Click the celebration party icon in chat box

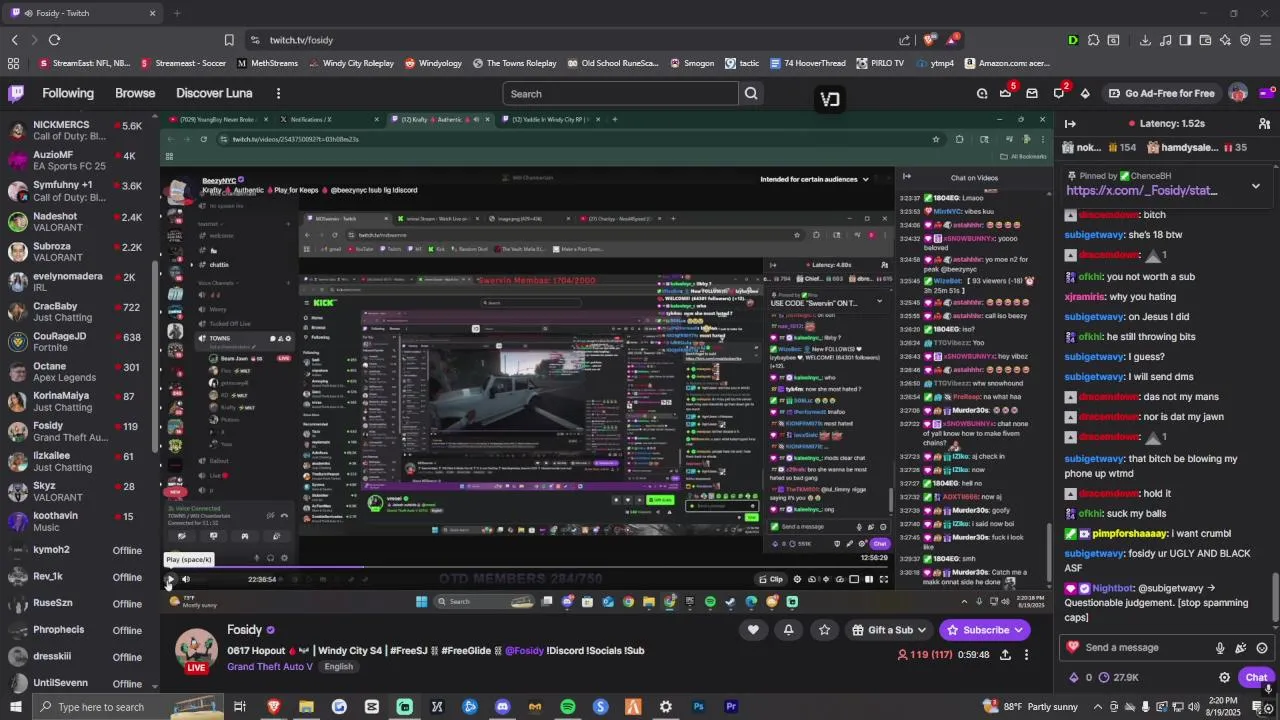tap(1241, 648)
